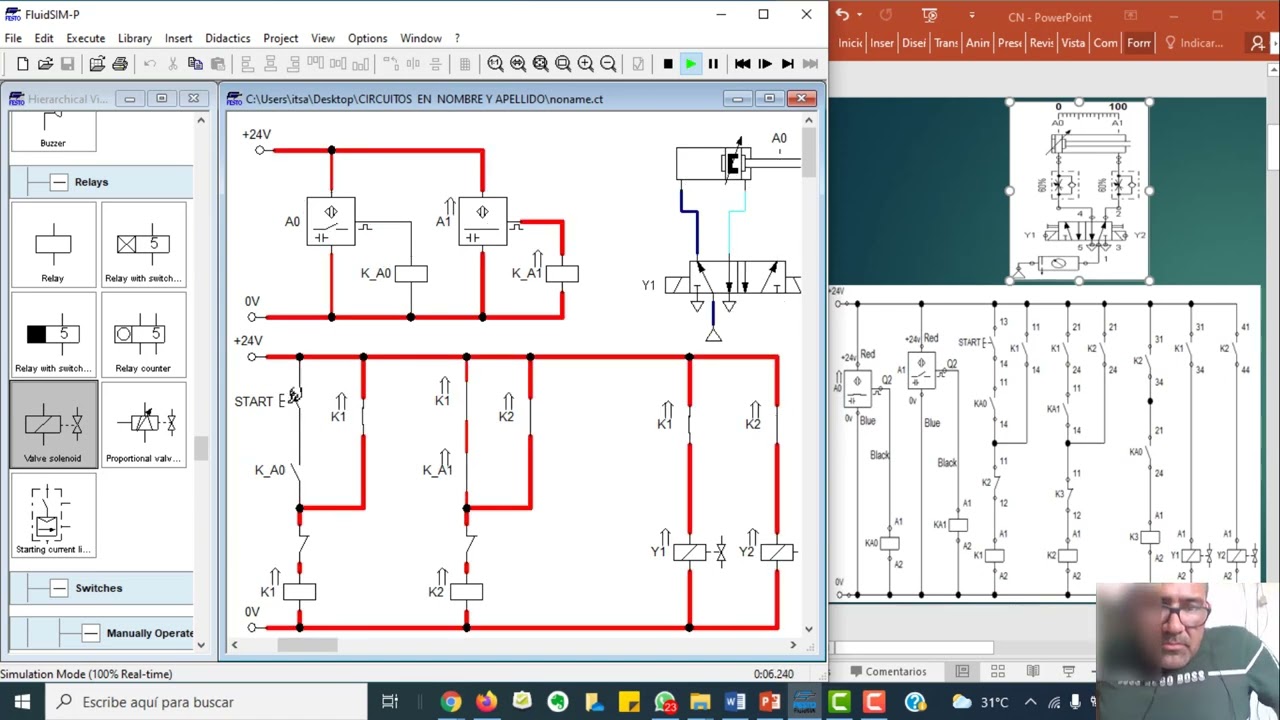Open the Didactics menu

[x=227, y=38]
